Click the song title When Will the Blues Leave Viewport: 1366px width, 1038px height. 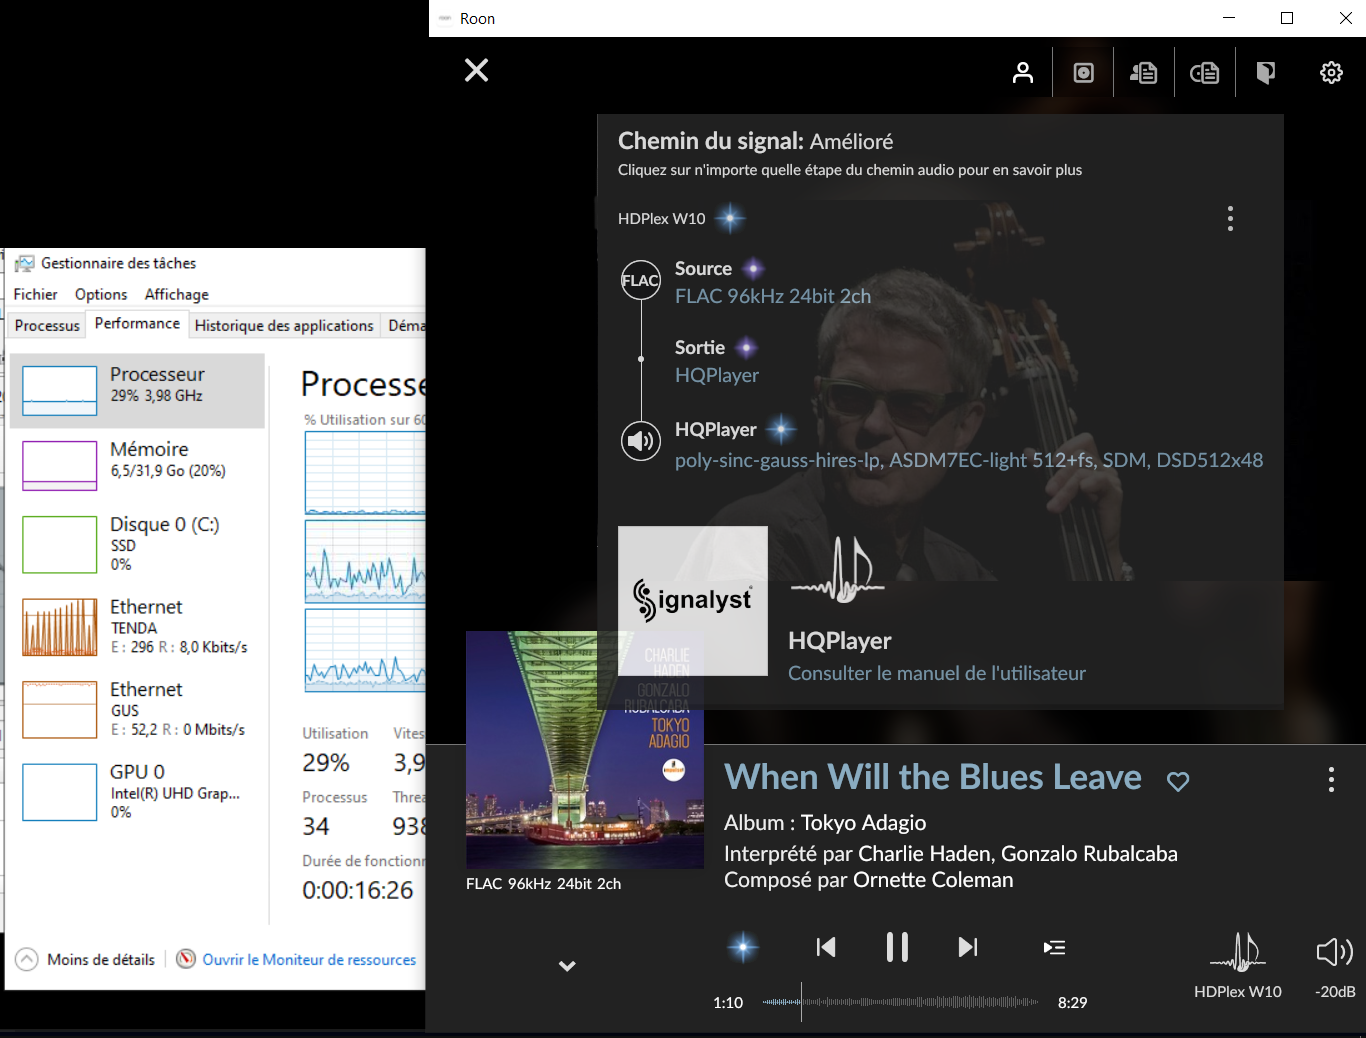pyautogui.click(x=933, y=777)
